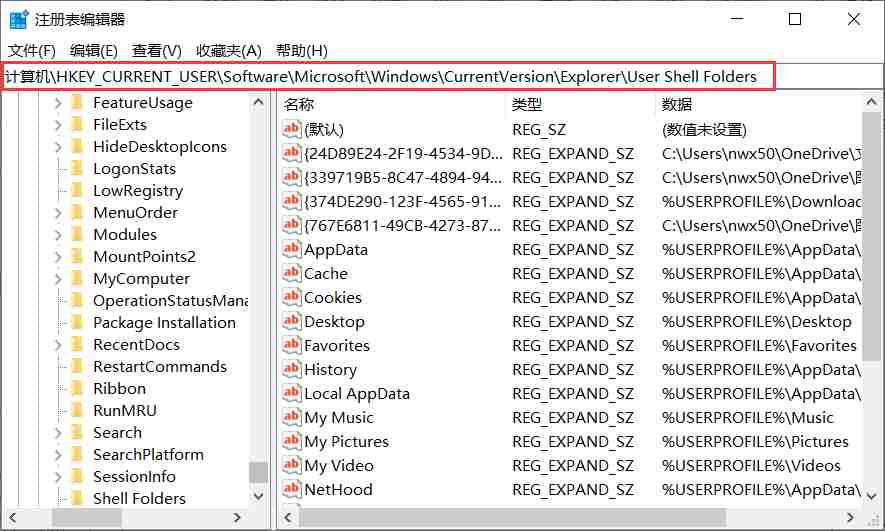Open the 查看(V) menu
Viewport: 885px width, 531px height.
tap(156, 51)
